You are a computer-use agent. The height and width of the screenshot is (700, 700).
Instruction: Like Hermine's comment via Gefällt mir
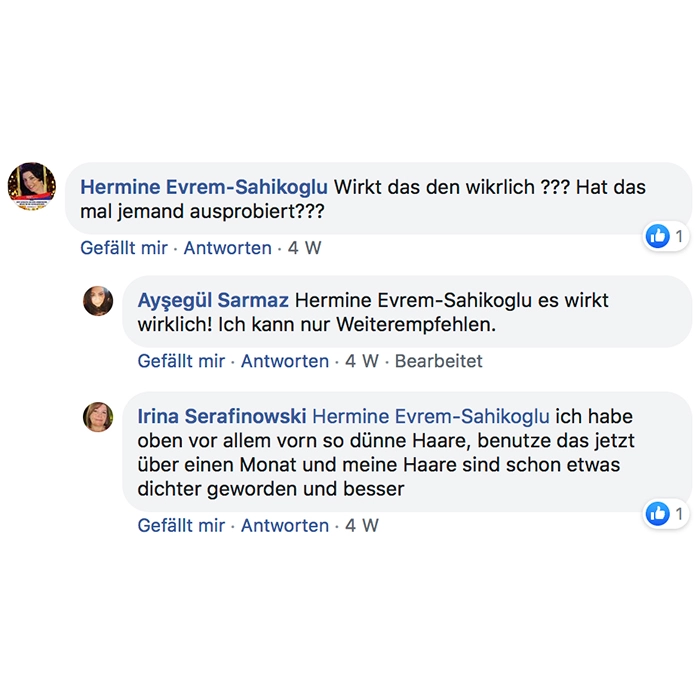124,248
